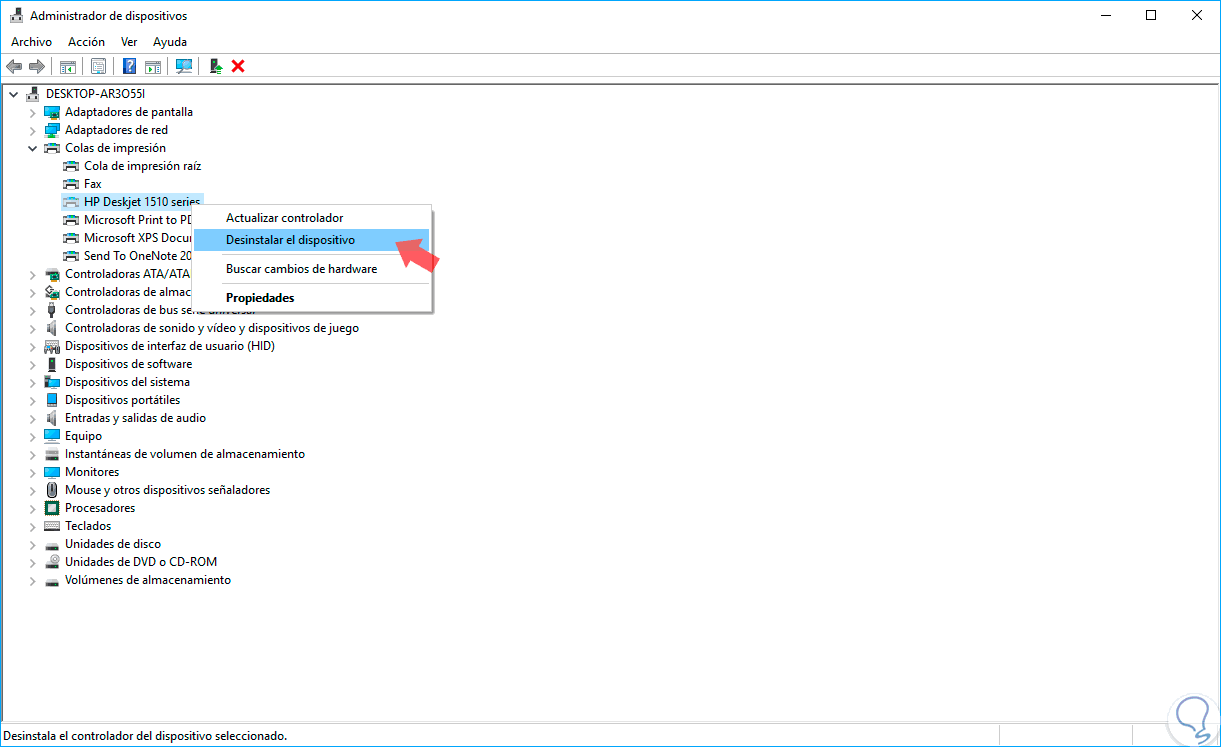Select Controladoras de almacenamiento row
The width and height of the screenshot is (1221, 747).
click(127, 292)
